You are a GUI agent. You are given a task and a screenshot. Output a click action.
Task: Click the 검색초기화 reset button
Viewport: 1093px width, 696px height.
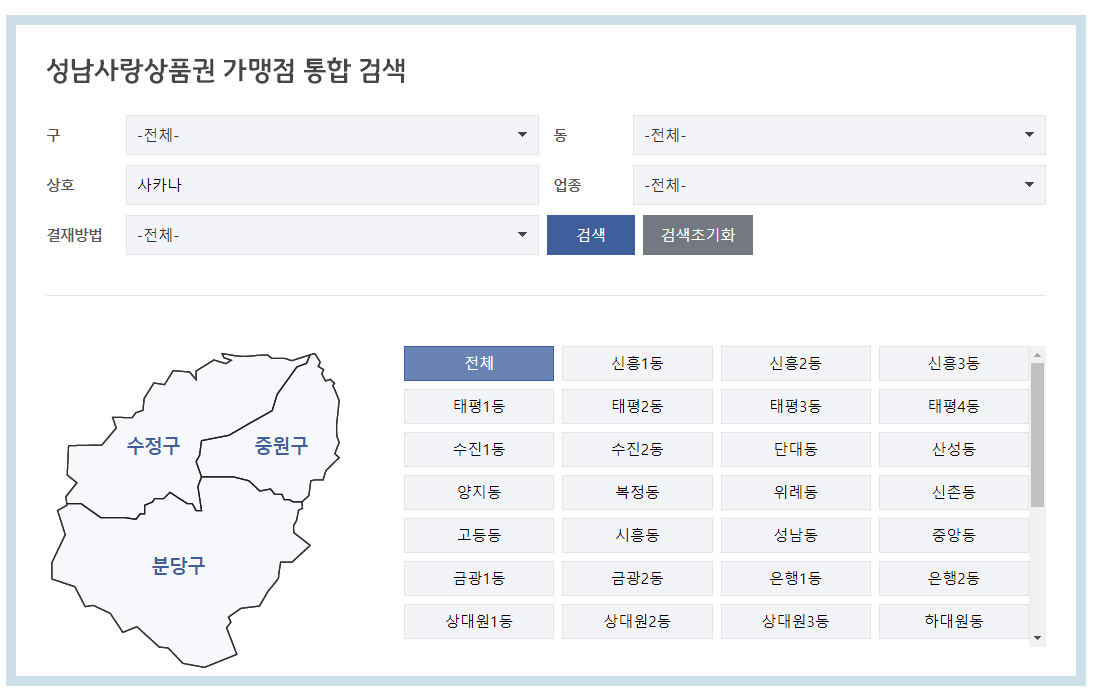click(697, 235)
